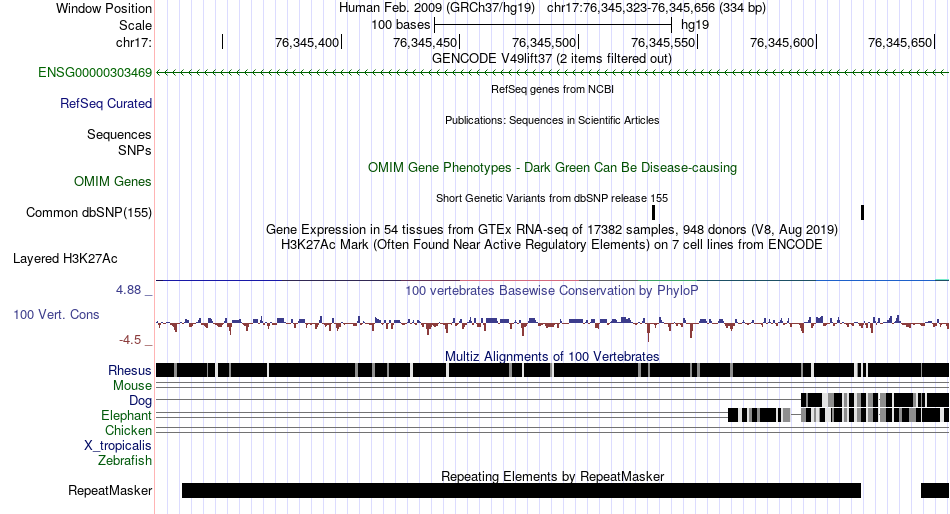Click the SNPs track label
This screenshot has width=950, height=514.
pyautogui.click(x=135, y=150)
